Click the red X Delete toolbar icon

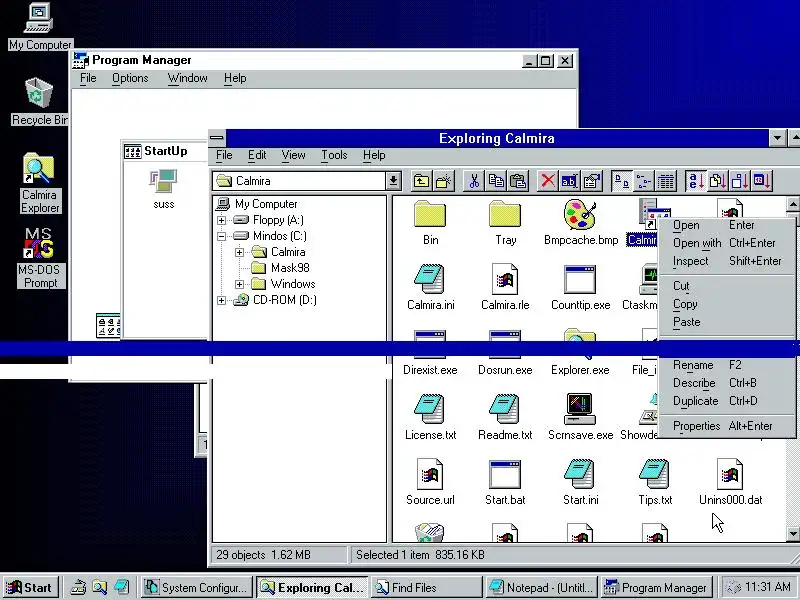548,181
